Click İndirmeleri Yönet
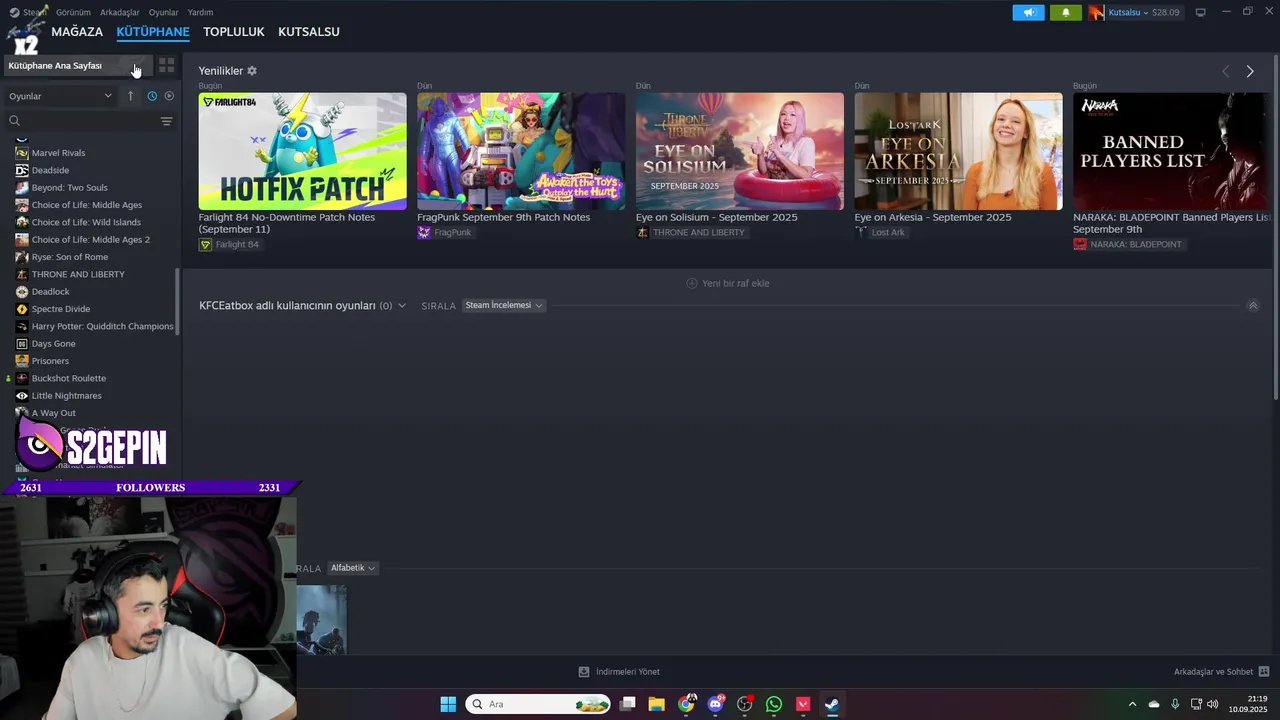Screen dimensions: 1280x720 619,672
